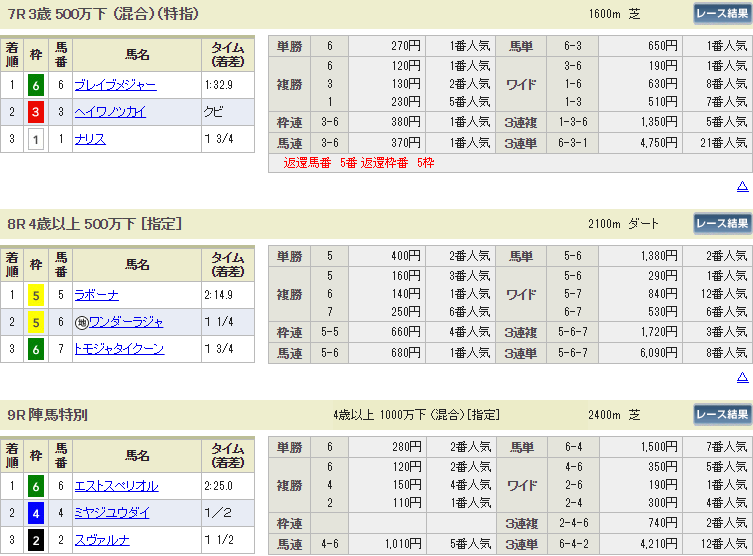Click the クビ margin for ヘイワノツカイ

click(213, 112)
